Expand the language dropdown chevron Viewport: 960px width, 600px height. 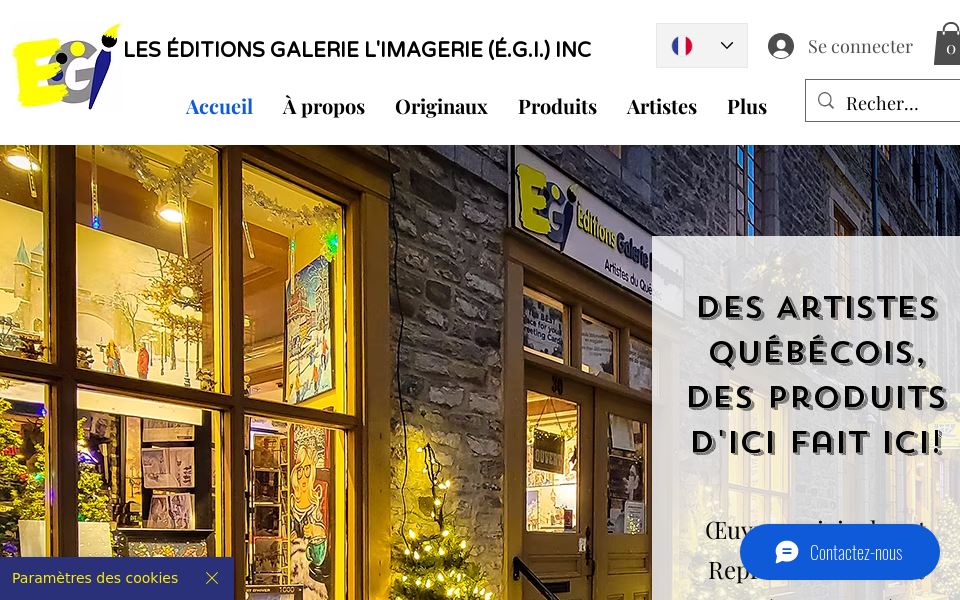pos(727,45)
